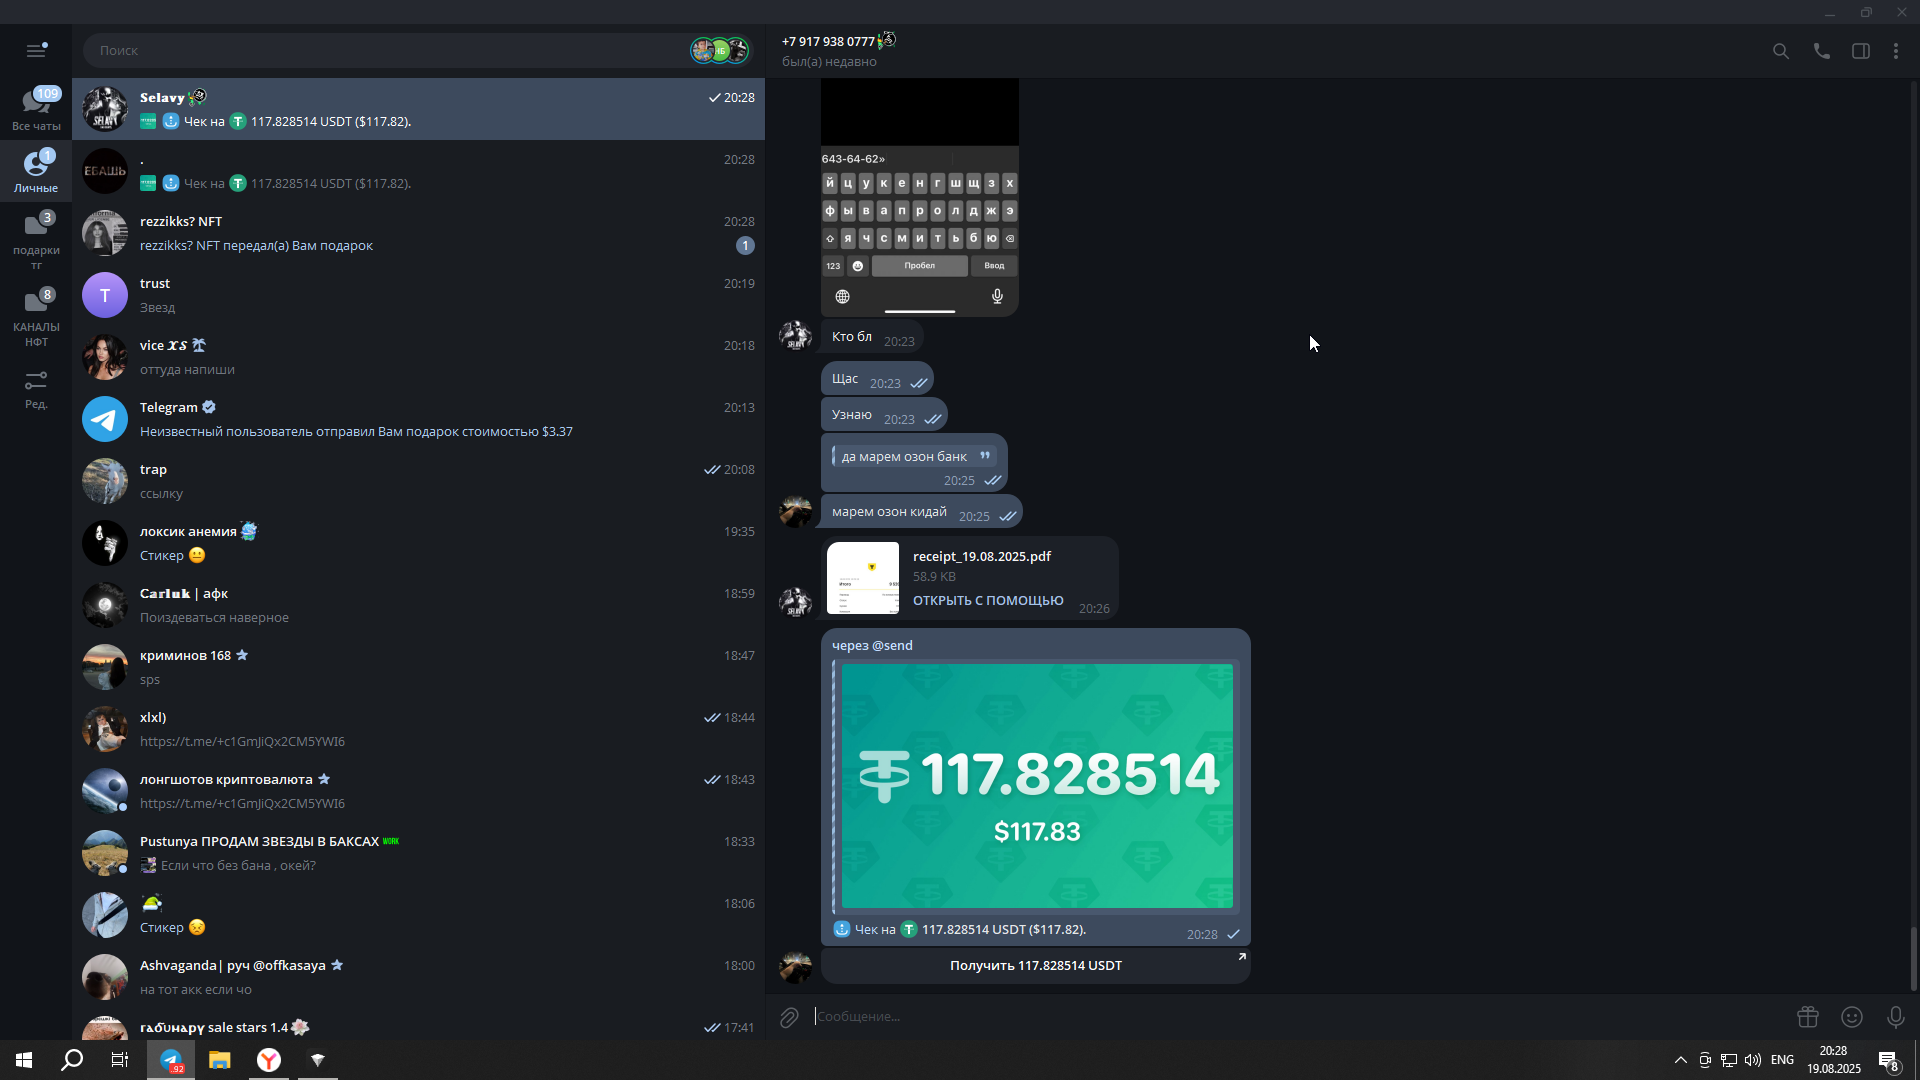Screen dimensions: 1920x1080
Task: Click the quoted да марем озон банк reply
Action: pyautogui.click(x=914, y=457)
